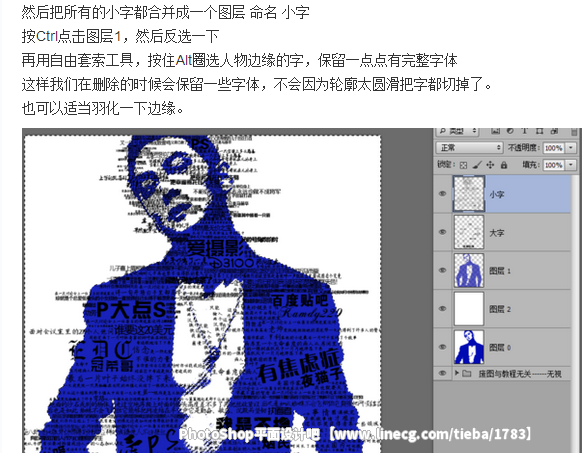Viewport: 587px width, 453px height.
Task: Hide the 图层 2 layer
Action: [x=442, y=308]
